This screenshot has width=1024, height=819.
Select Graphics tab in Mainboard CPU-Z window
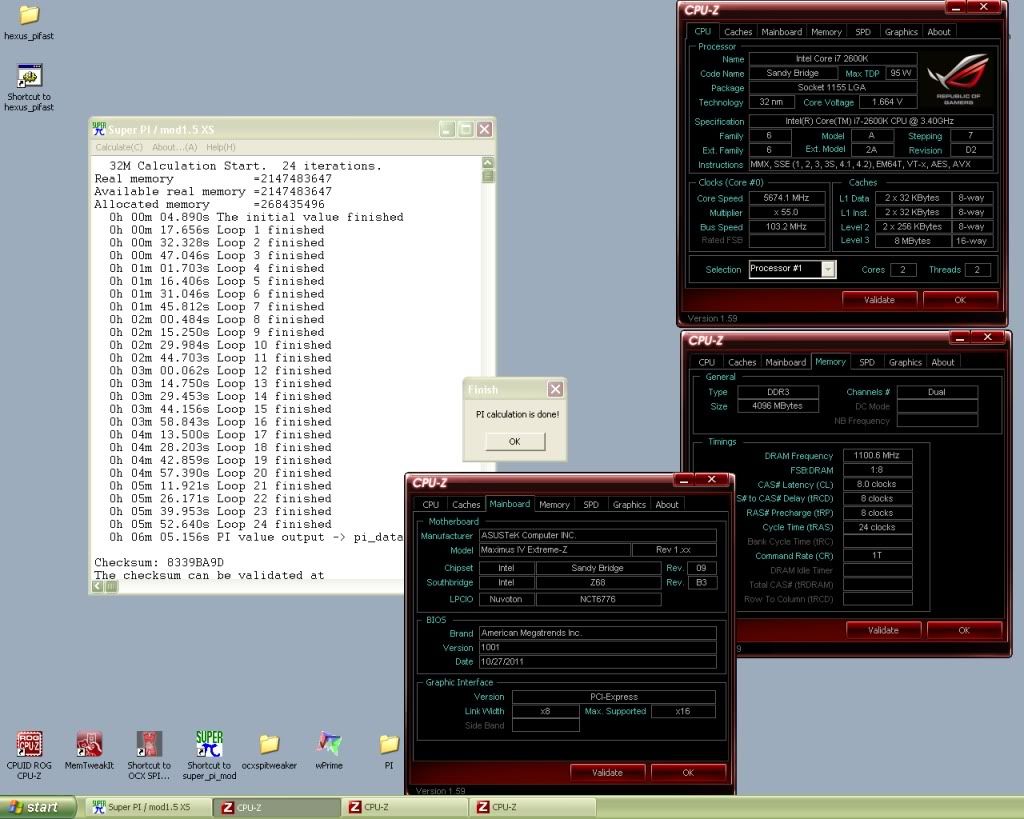[629, 505]
